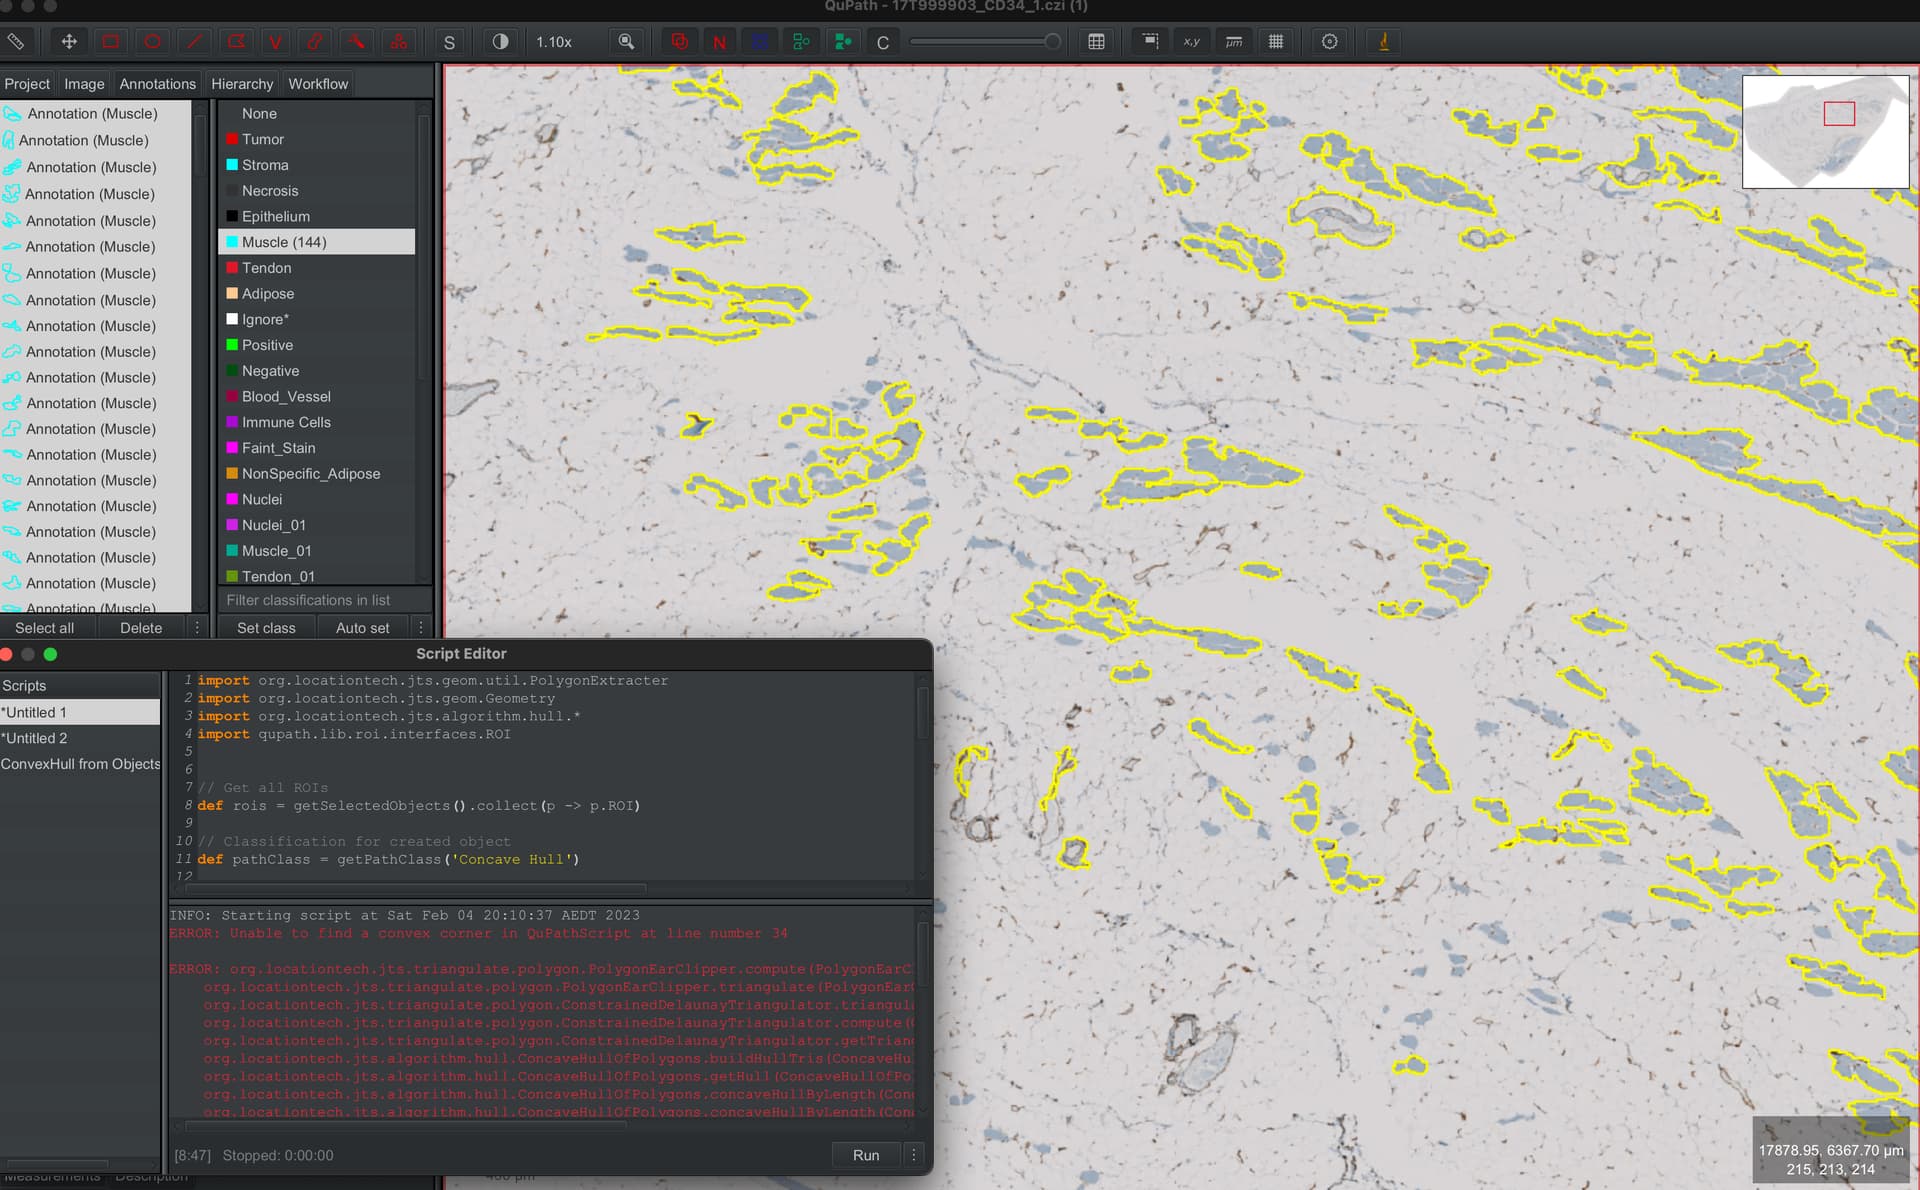Select the Ellipse annotation tool
The height and width of the screenshot is (1190, 1920).
pos(152,41)
